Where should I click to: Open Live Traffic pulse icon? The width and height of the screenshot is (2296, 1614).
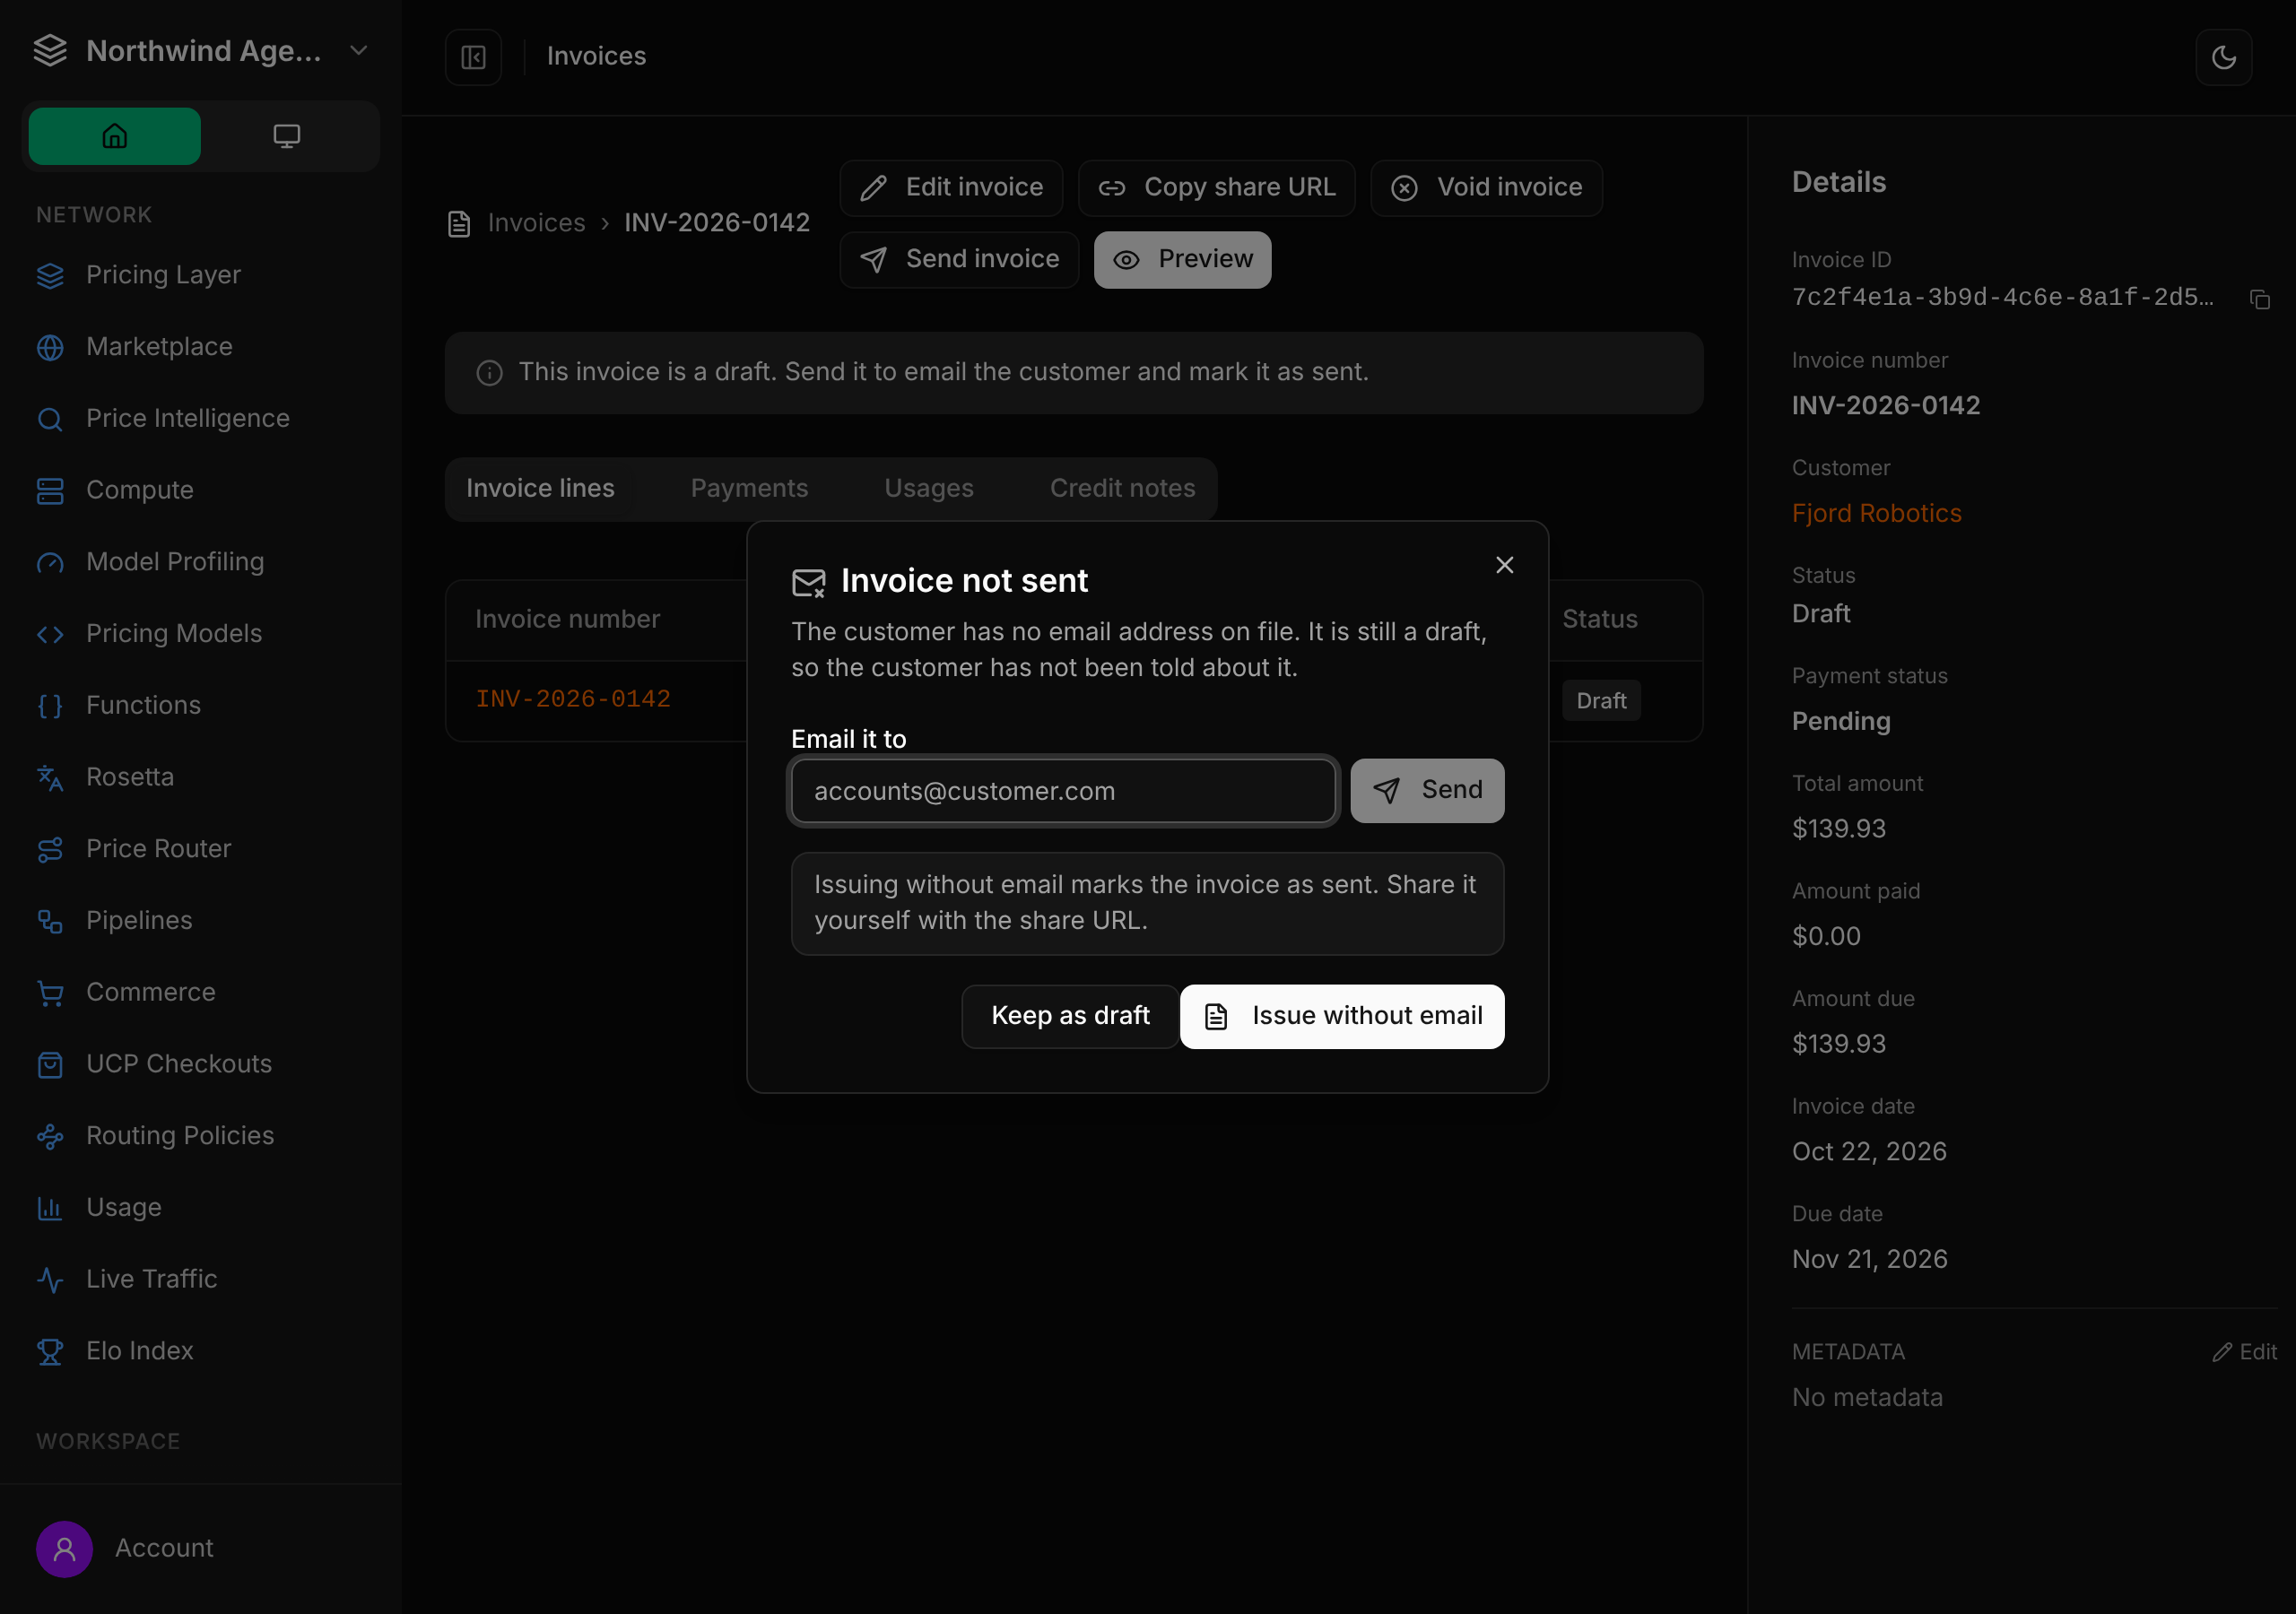coord(50,1279)
